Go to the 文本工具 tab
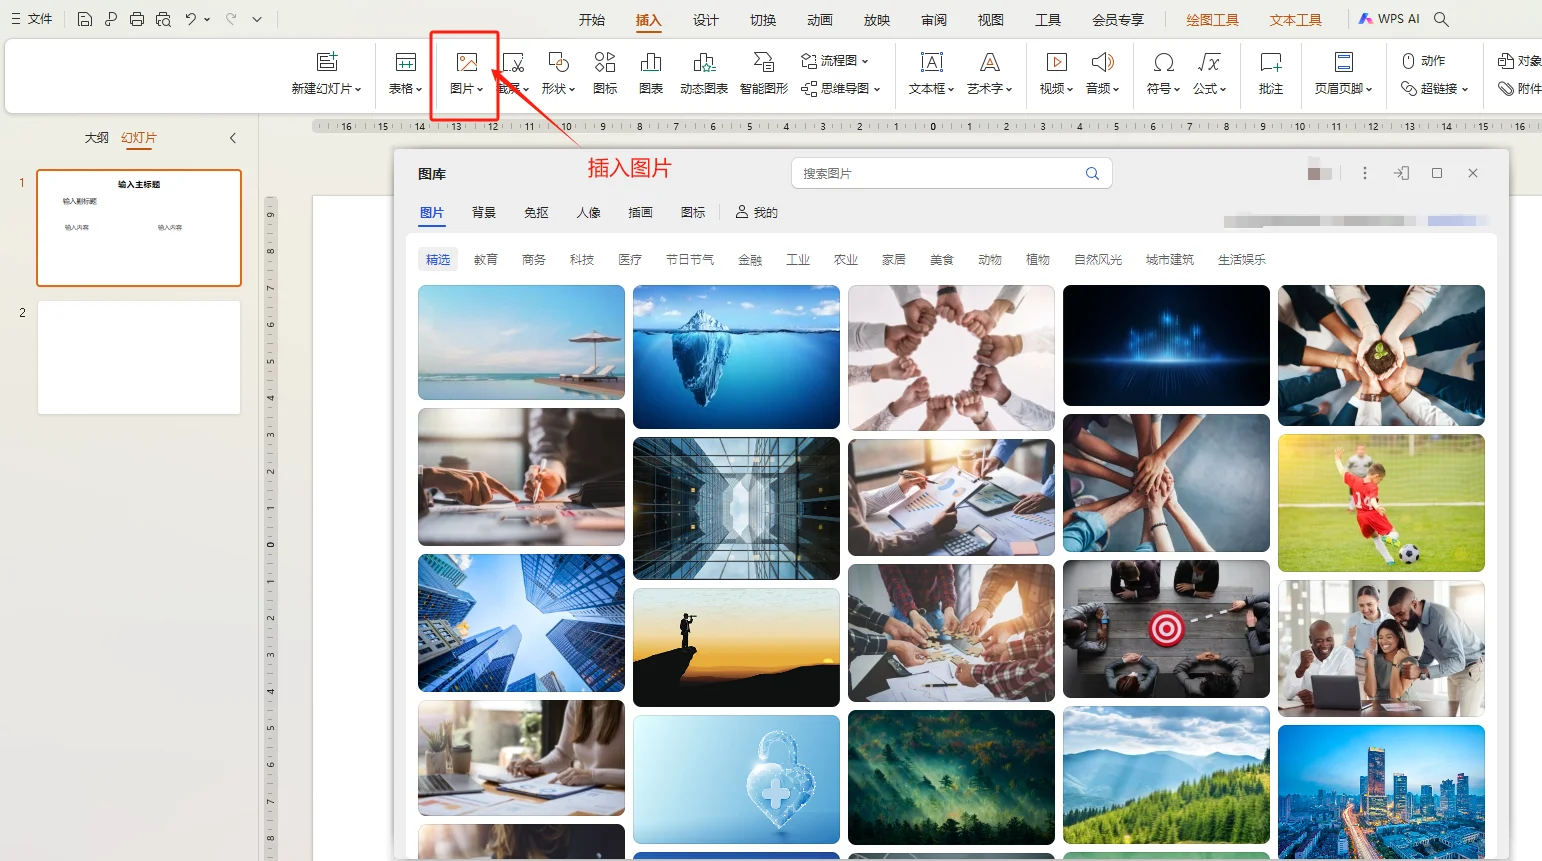1542x861 pixels. click(x=1296, y=20)
